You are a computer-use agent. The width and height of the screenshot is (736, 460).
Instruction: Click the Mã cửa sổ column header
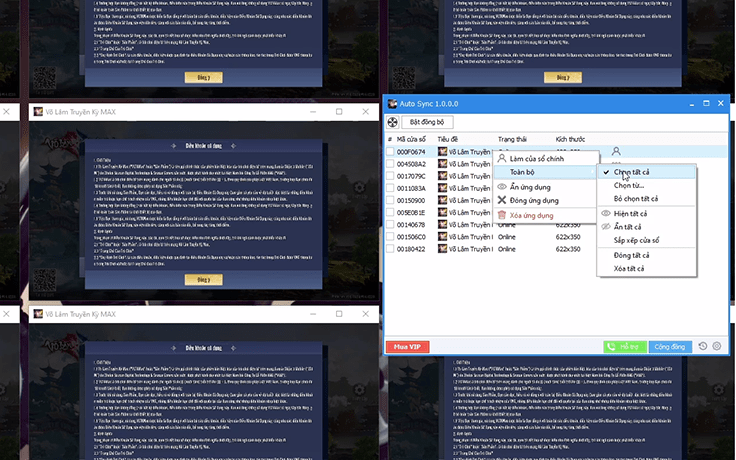(411, 139)
